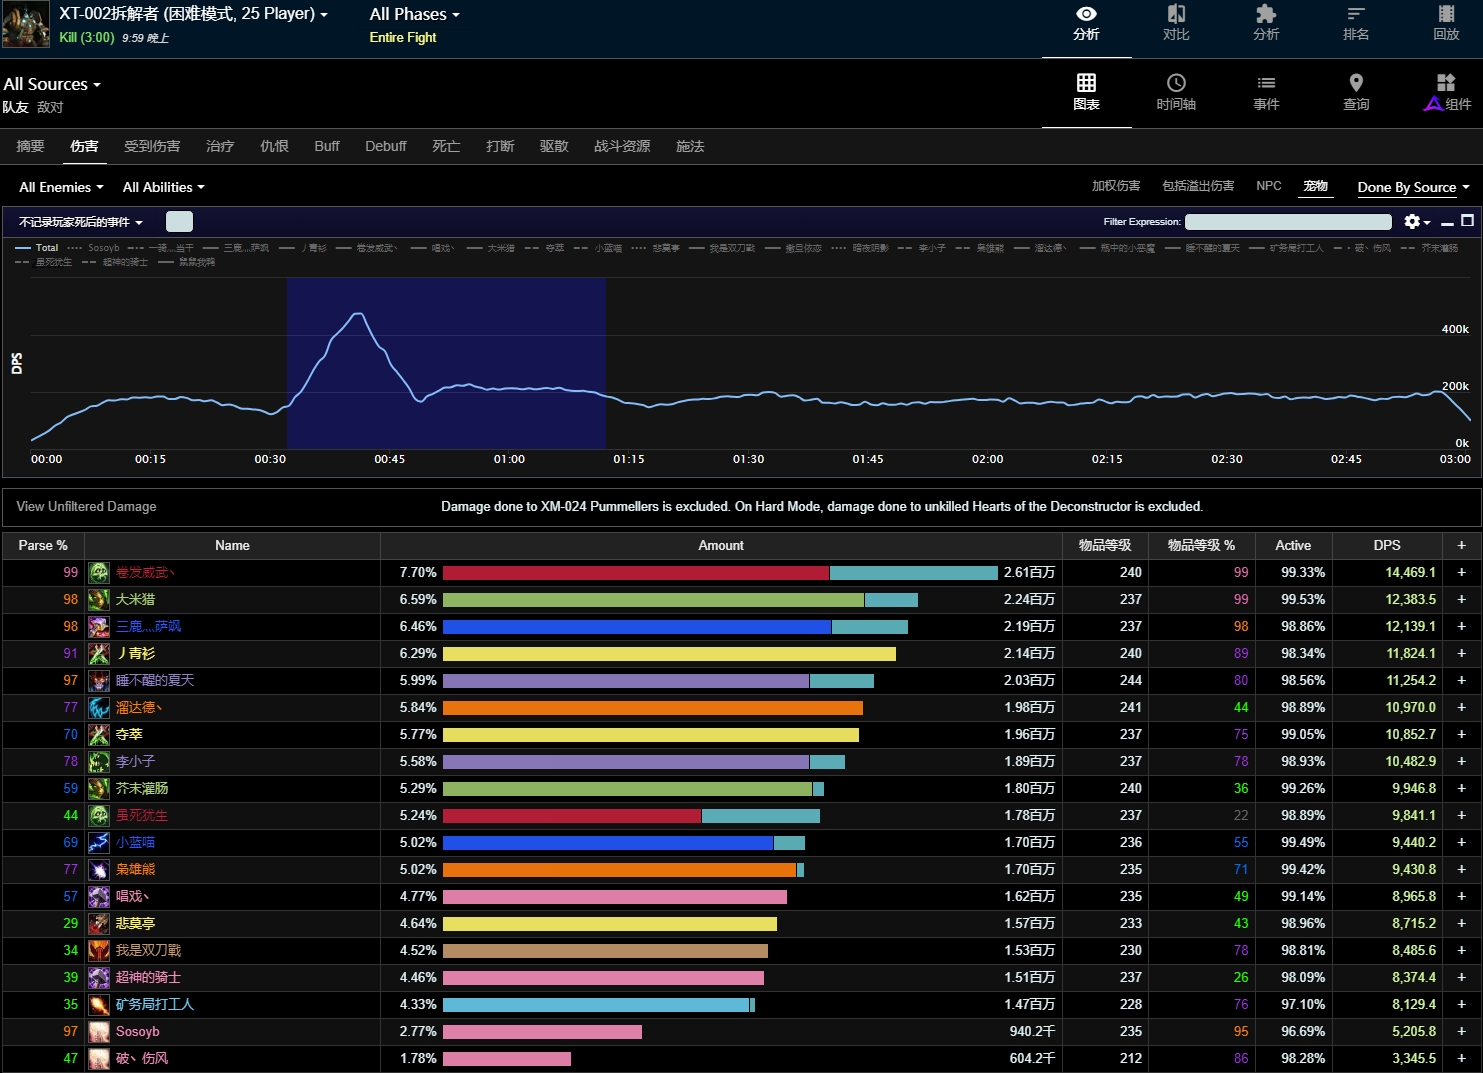1483x1073 pixels.
Task: Open the puzzle-piece 分析 section
Action: [1266, 23]
